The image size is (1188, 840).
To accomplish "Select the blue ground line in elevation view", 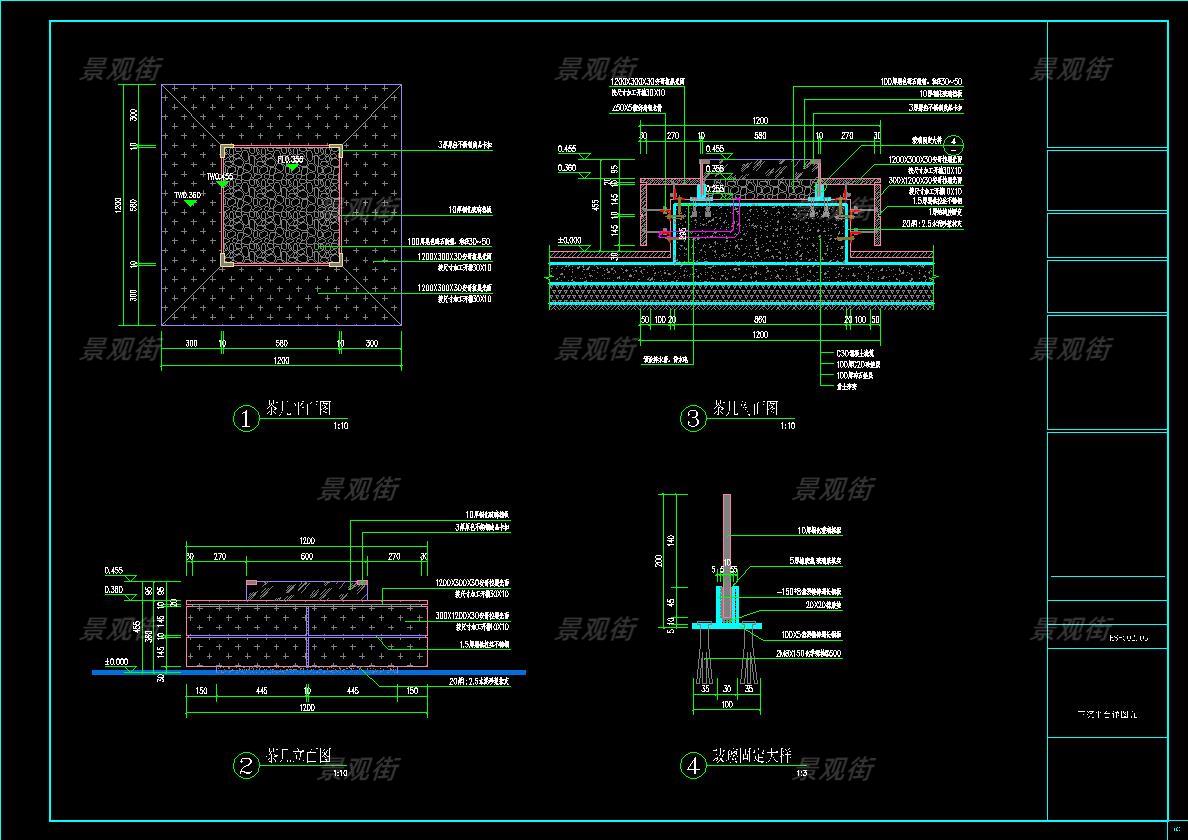I will click(x=308, y=672).
